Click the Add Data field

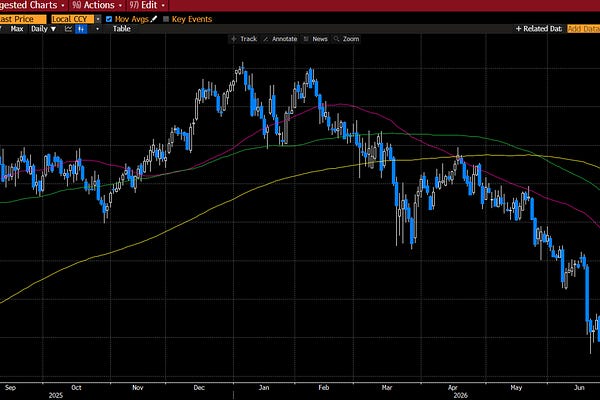pos(583,29)
